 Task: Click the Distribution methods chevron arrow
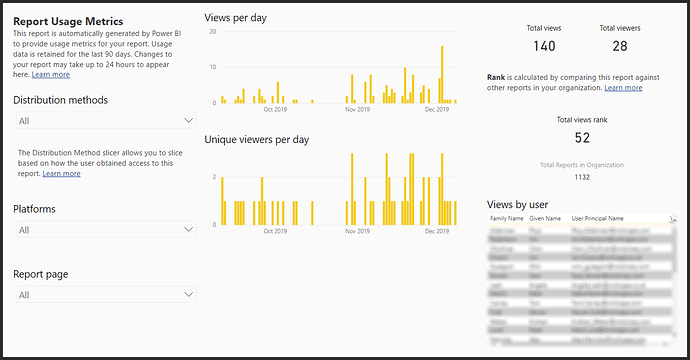click(188, 121)
